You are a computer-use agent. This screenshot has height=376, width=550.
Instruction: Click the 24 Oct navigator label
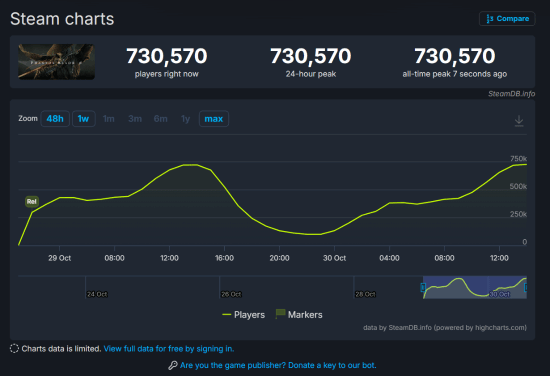97,294
